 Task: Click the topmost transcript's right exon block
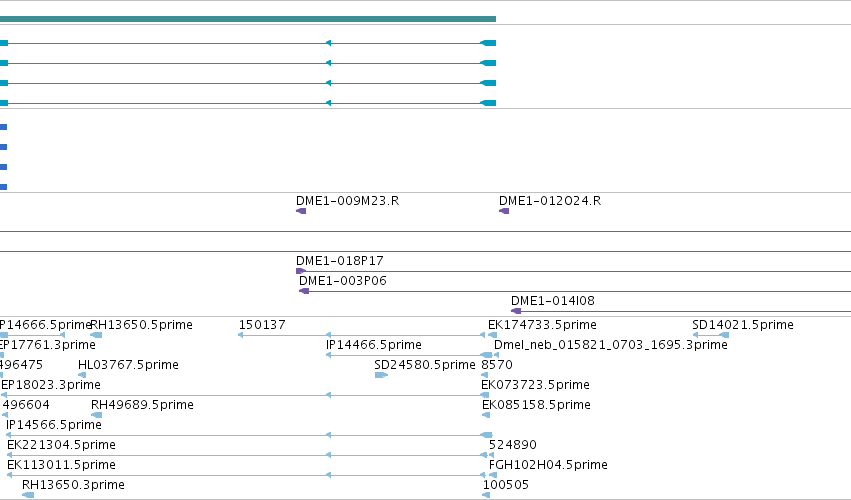pyautogui.click(x=488, y=43)
